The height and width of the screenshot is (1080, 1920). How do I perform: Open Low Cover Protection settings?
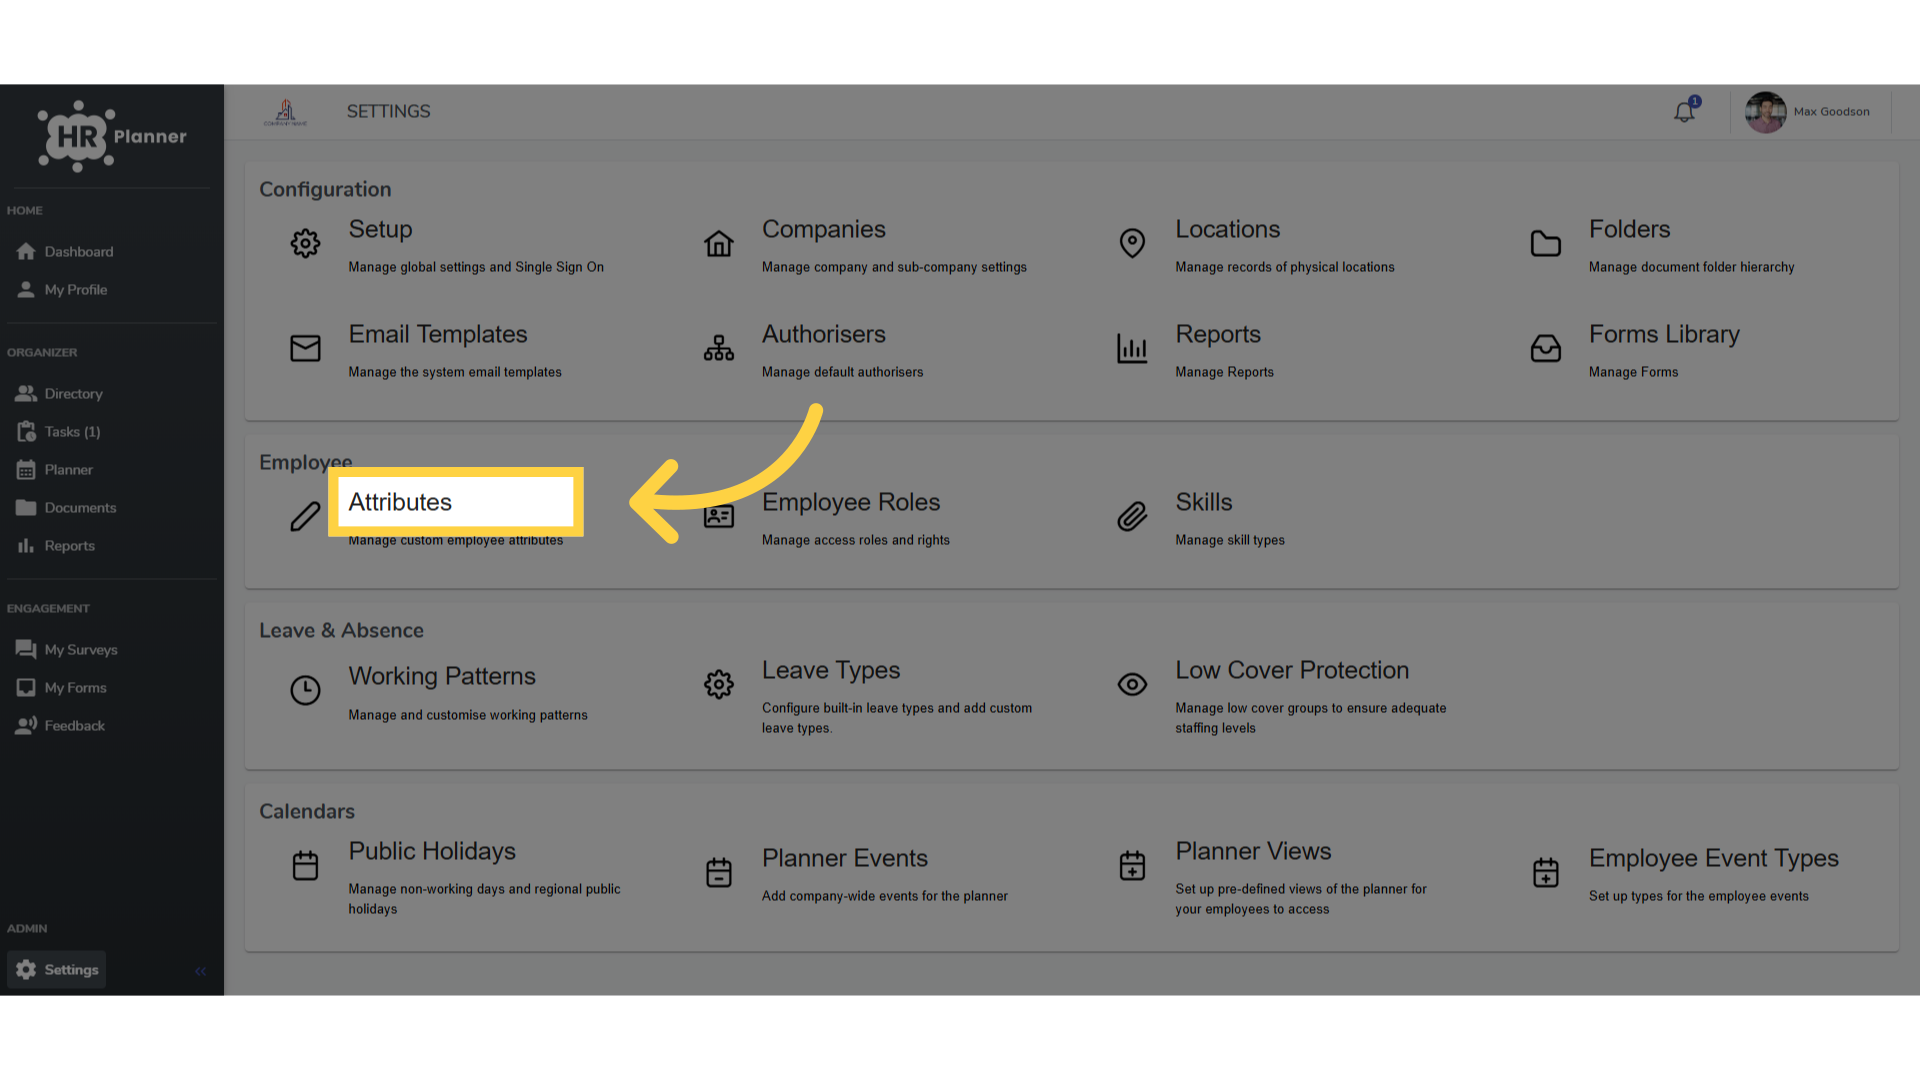click(x=1292, y=670)
